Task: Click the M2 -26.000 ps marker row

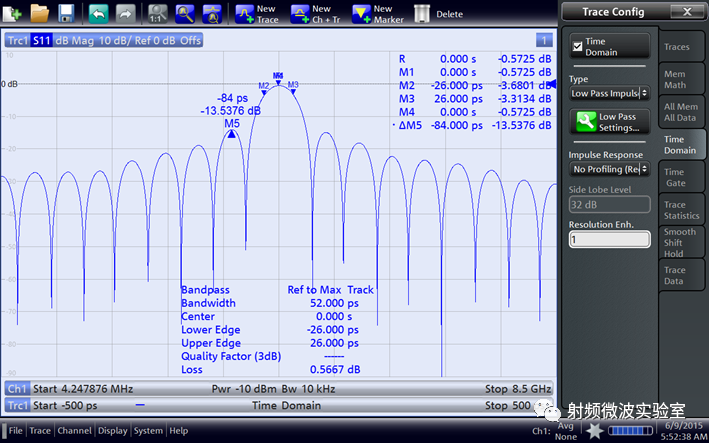Action: coord(475,85)
